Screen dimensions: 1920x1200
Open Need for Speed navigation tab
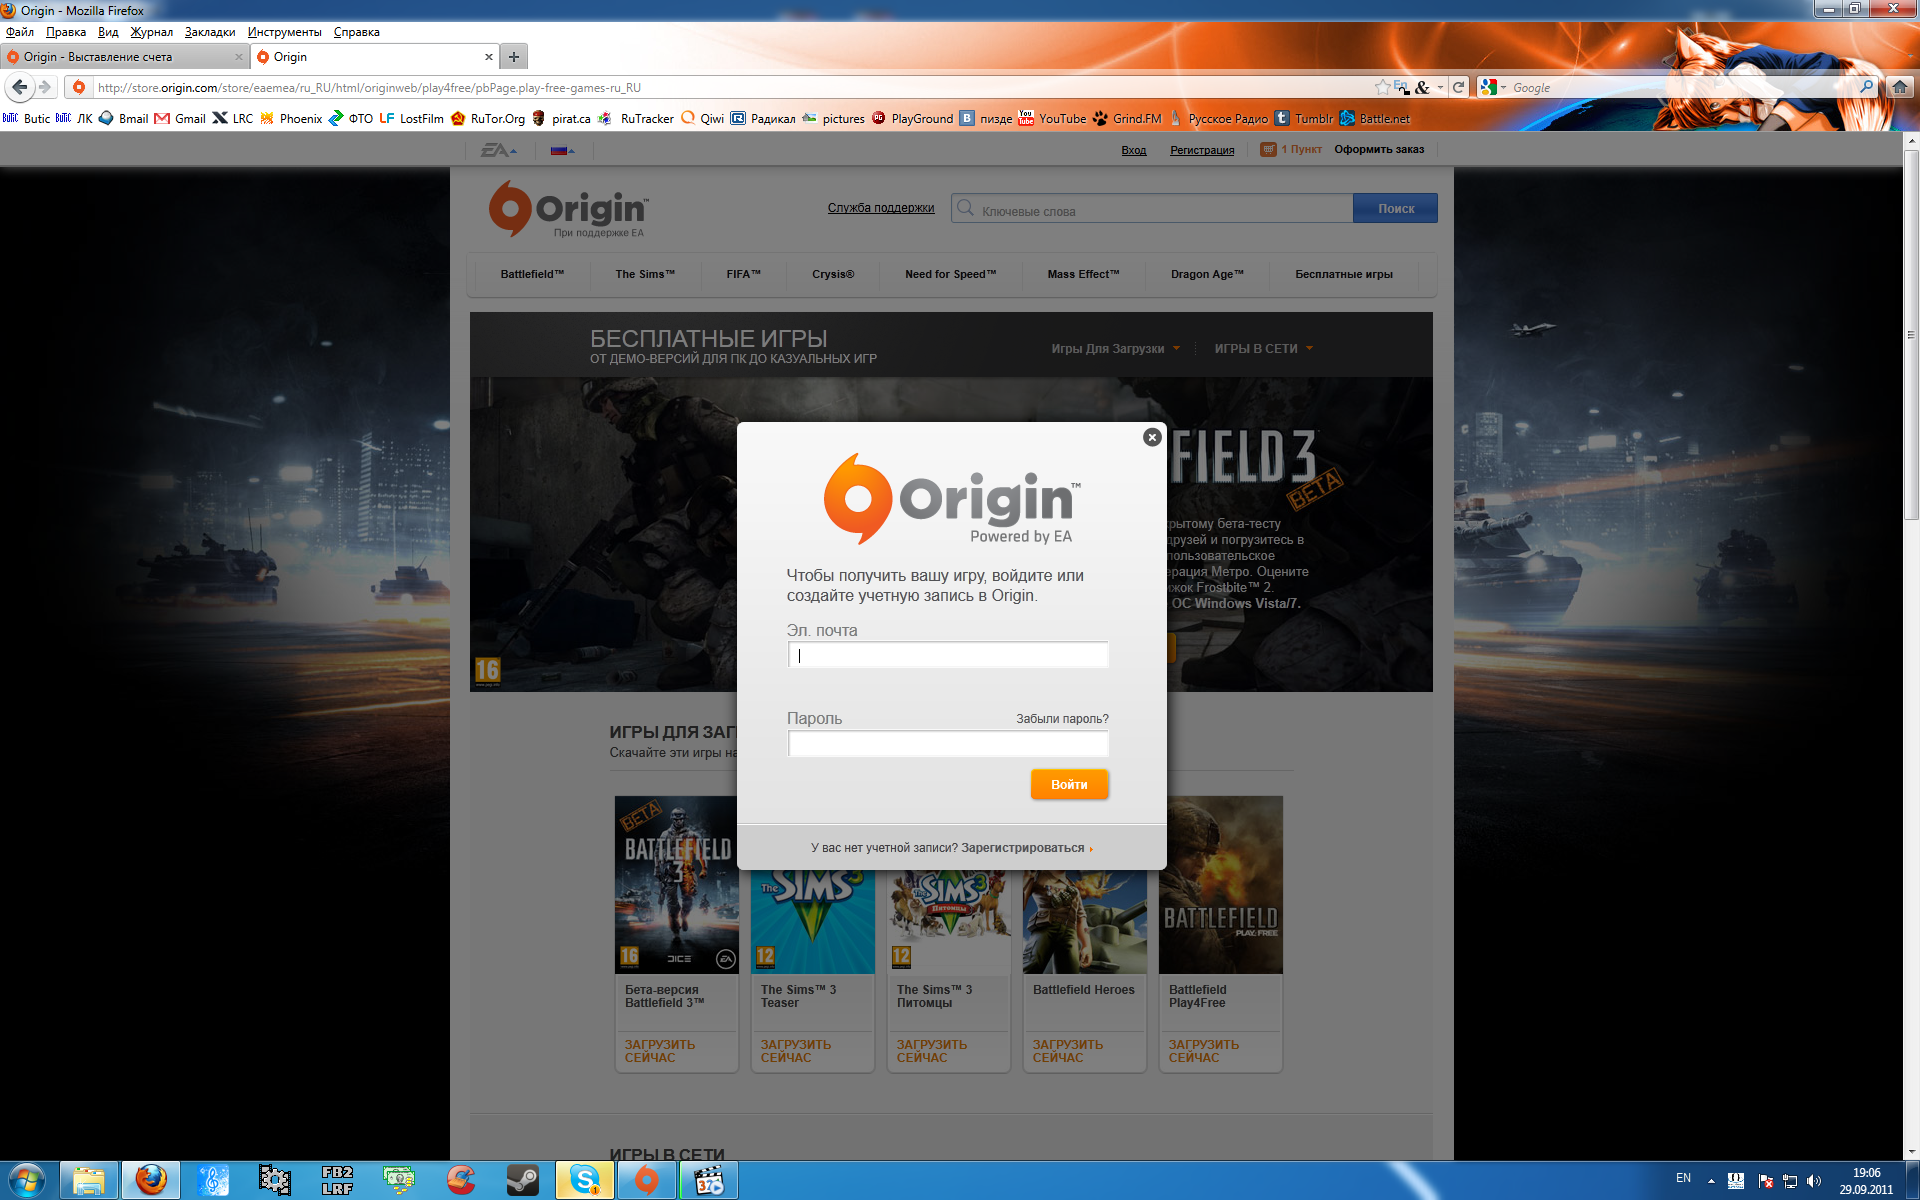tap(950, 274)
